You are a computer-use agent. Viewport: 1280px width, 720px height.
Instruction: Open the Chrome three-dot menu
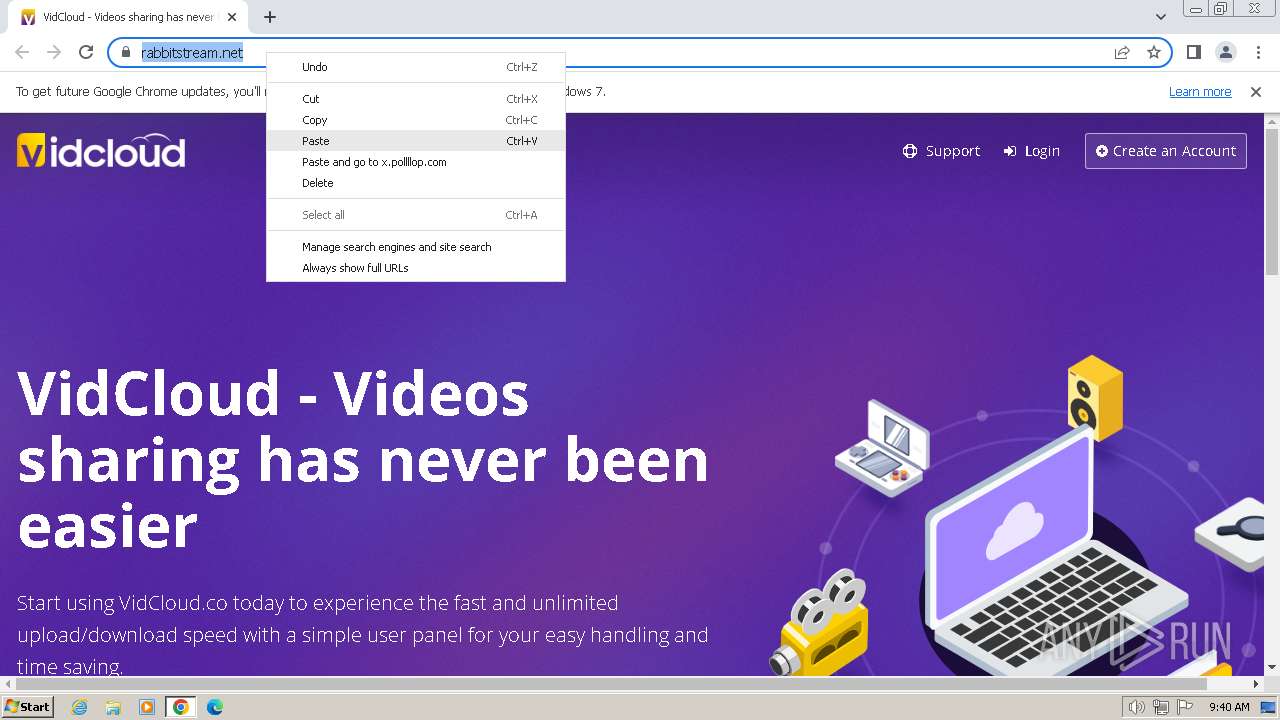pyautogui.click(x=1258, y=52)
